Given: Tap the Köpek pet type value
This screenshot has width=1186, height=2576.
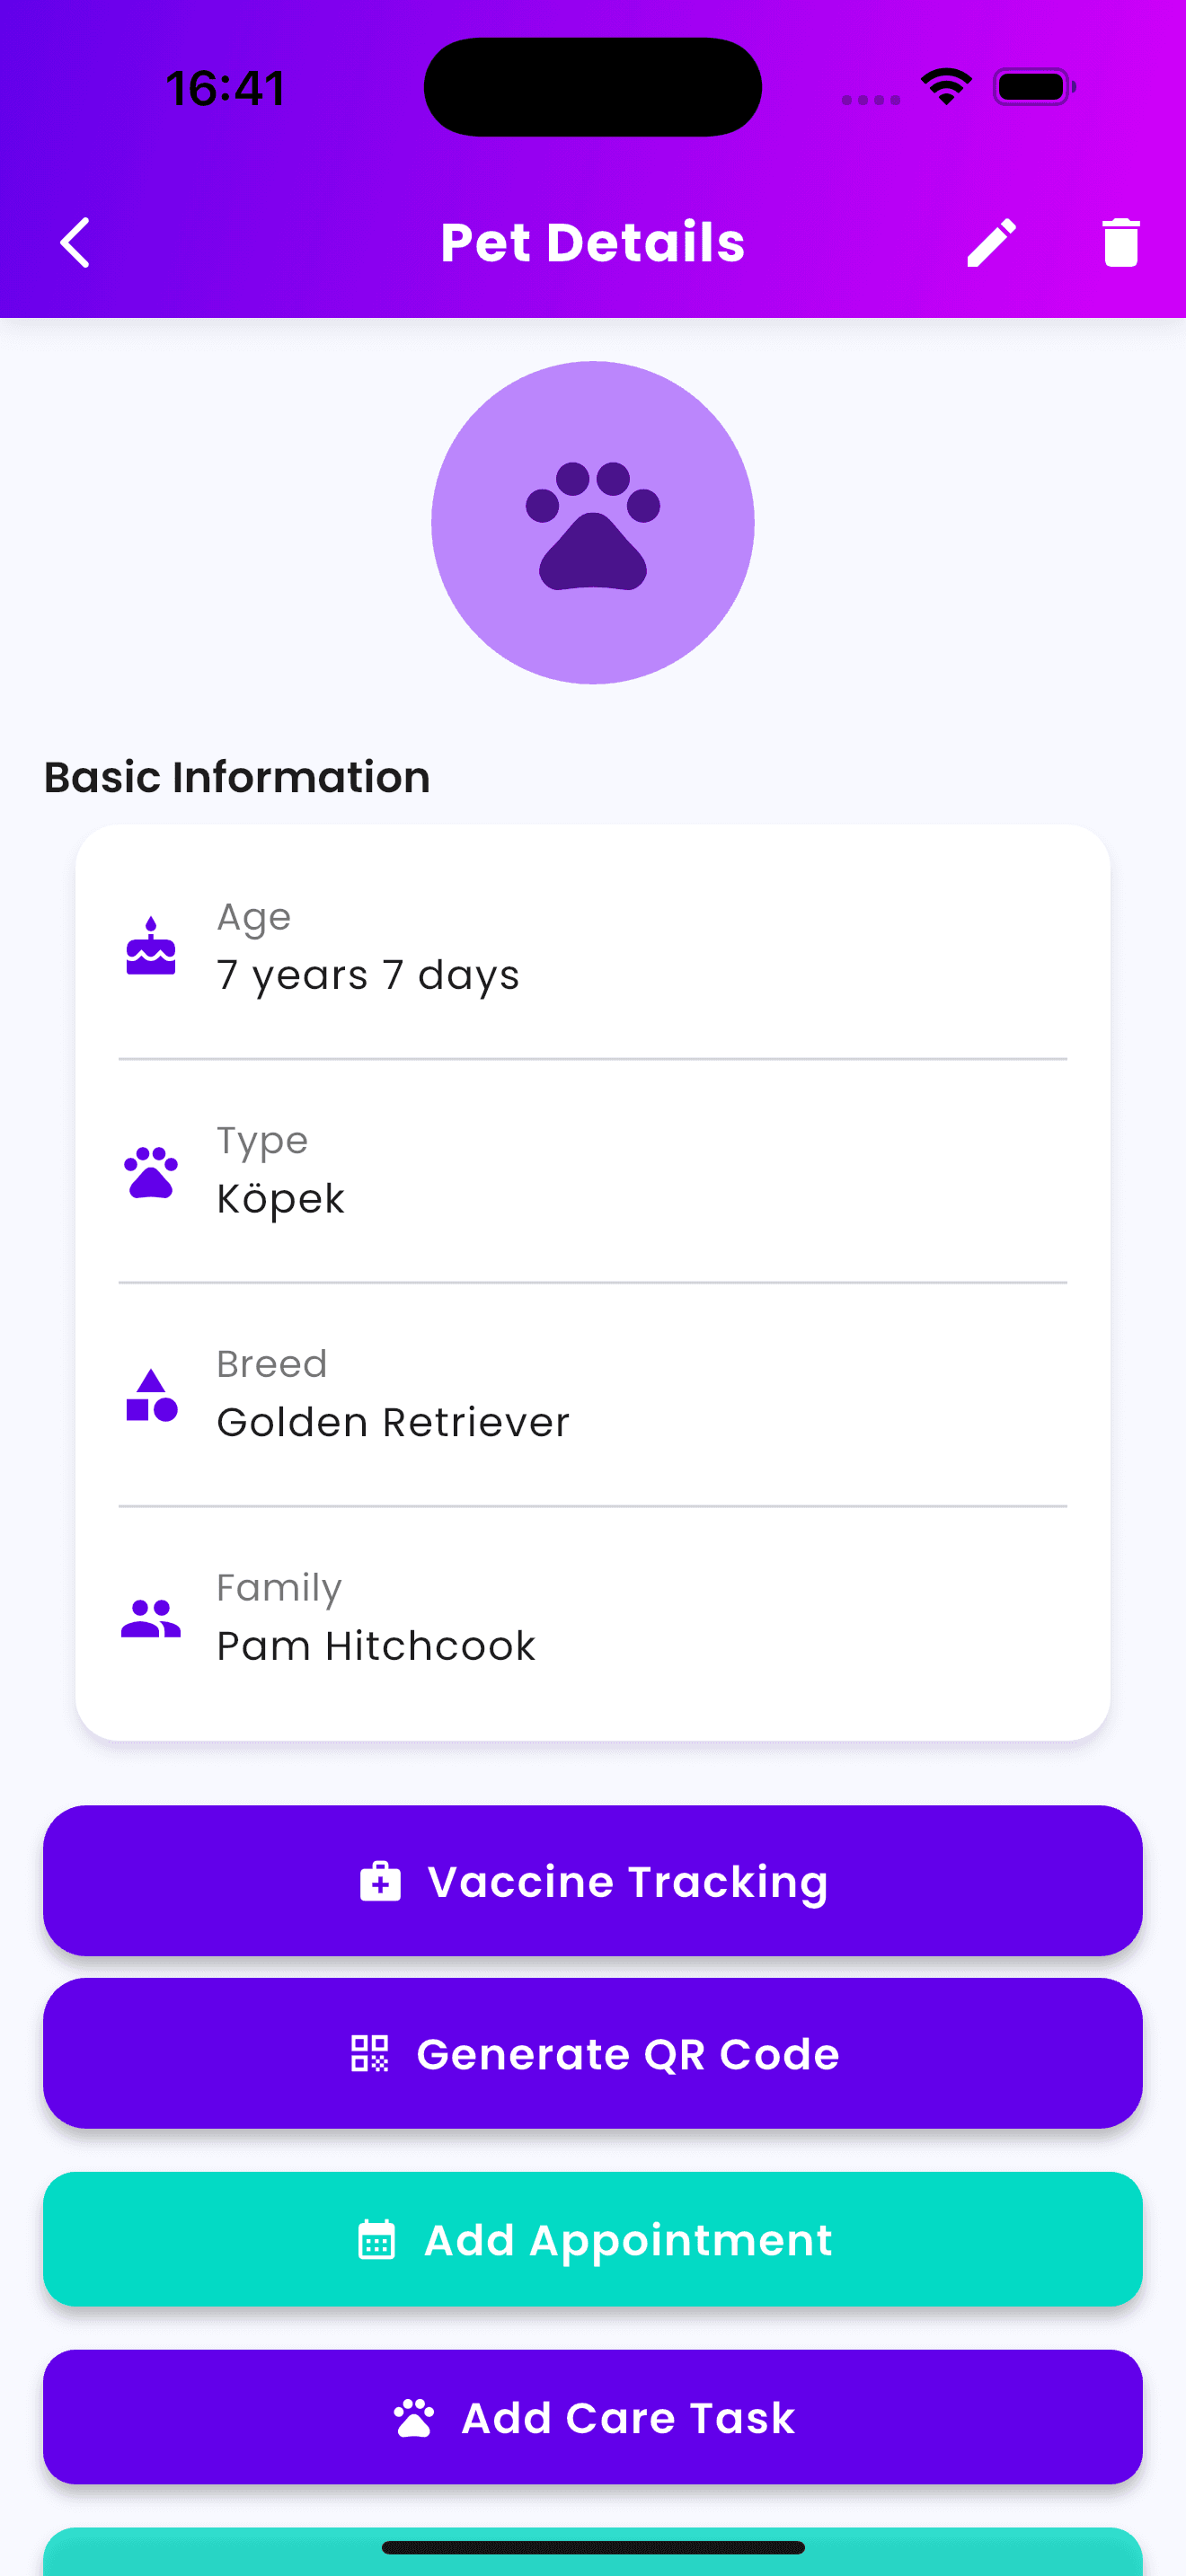Looking at the screenshot, I should tap(281, 1199).
